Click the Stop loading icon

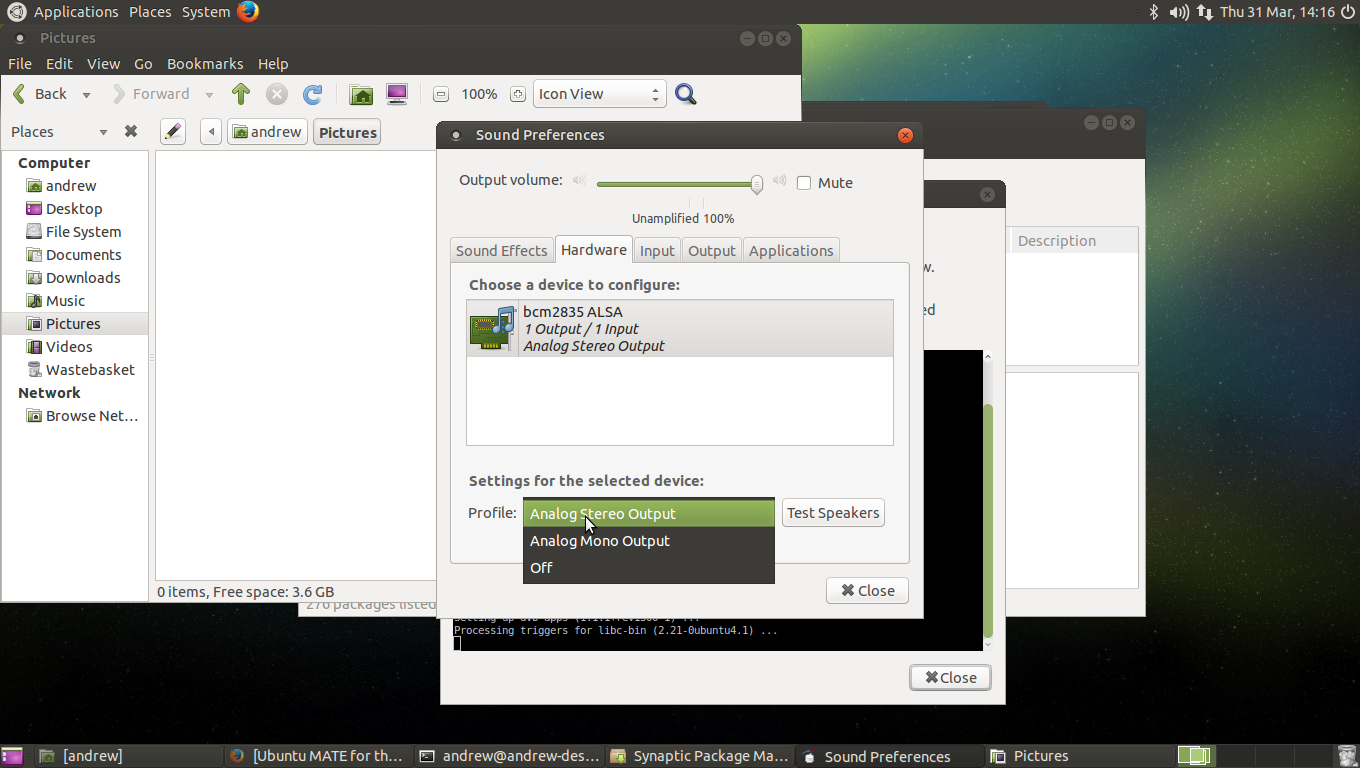[x=277, y=94]
